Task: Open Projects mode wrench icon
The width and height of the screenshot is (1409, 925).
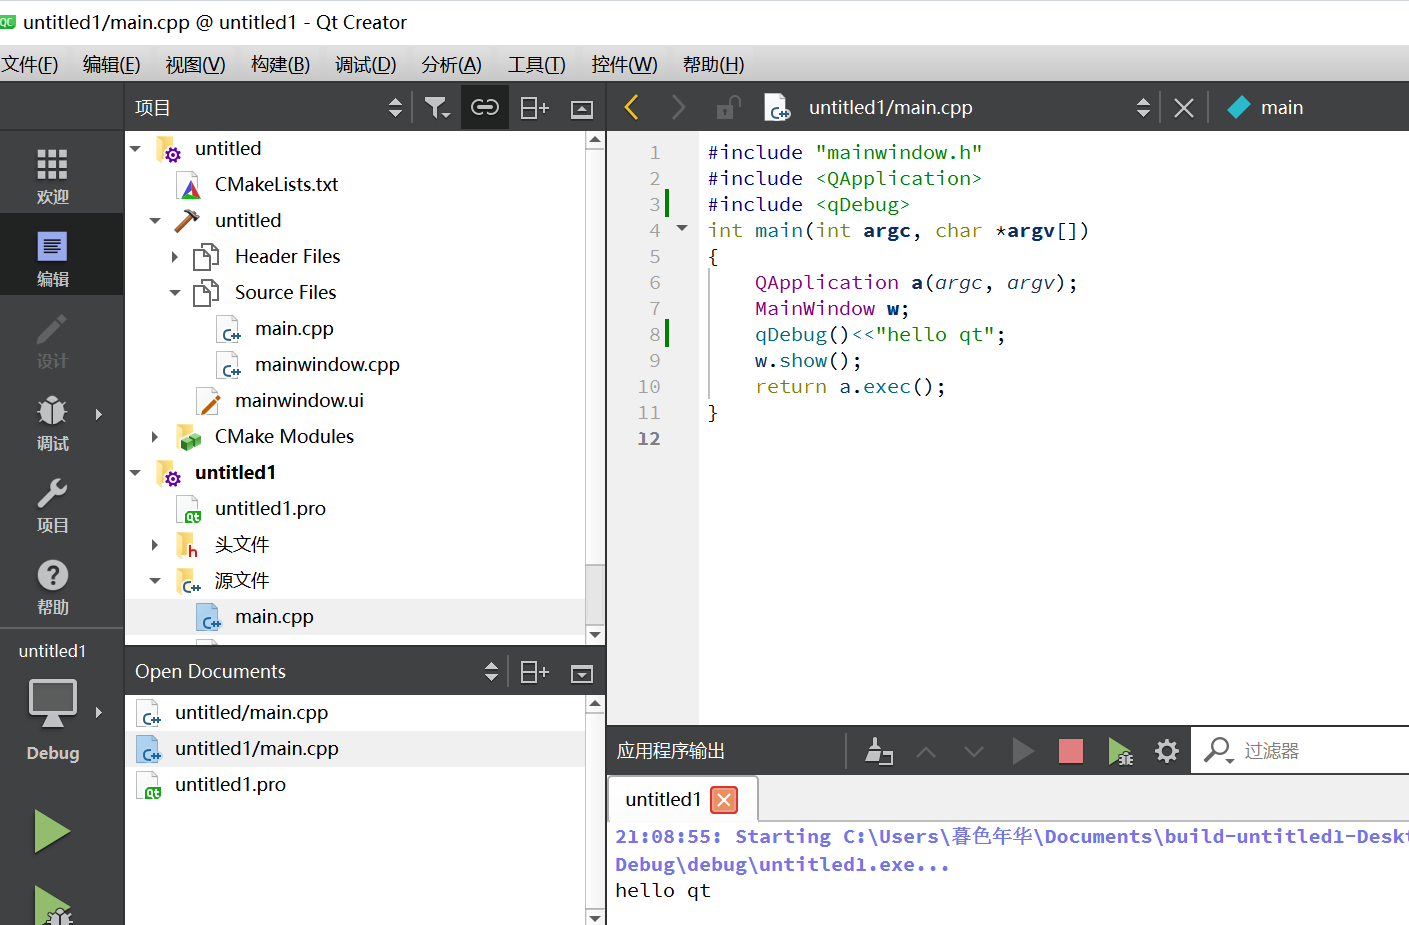Action: click(52, 504)
